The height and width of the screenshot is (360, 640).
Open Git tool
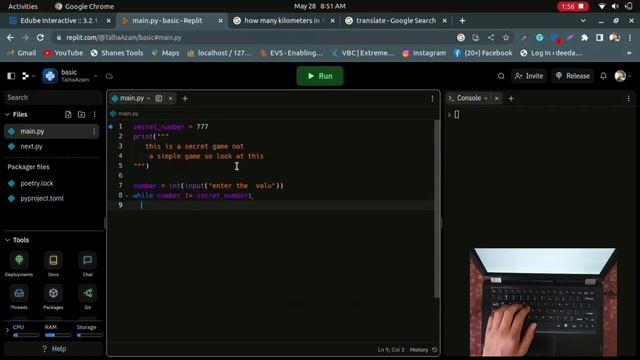pyautogui.click(x=87, y=297)
